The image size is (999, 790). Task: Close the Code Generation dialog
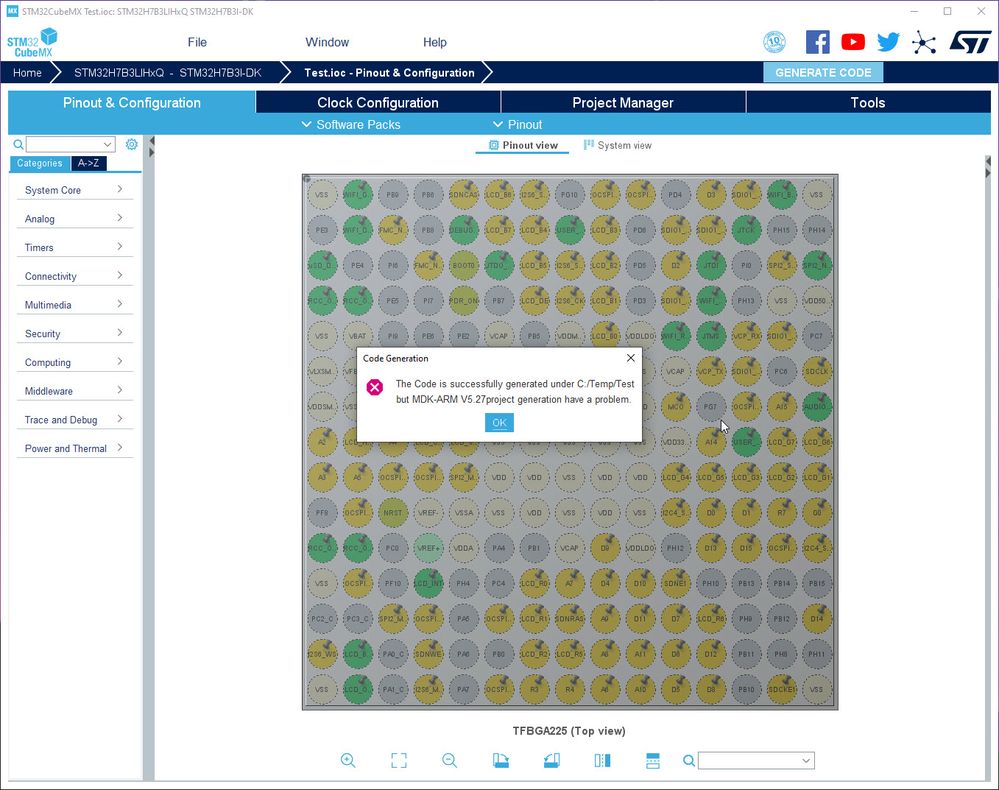click(631, 358)
